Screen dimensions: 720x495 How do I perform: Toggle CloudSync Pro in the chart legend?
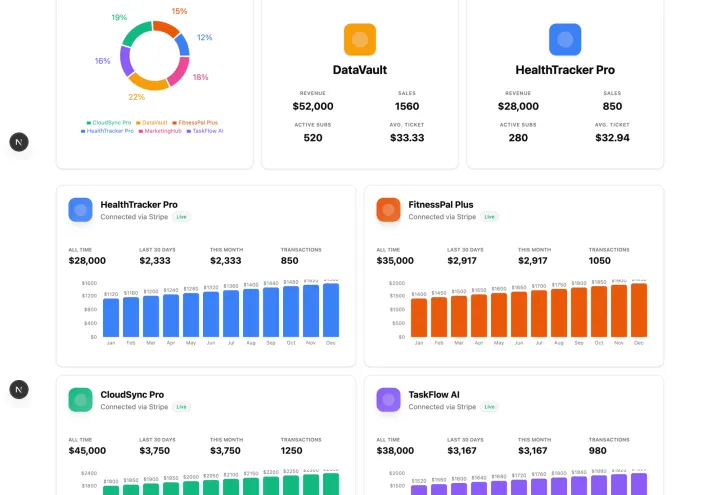tap(109, 123)
